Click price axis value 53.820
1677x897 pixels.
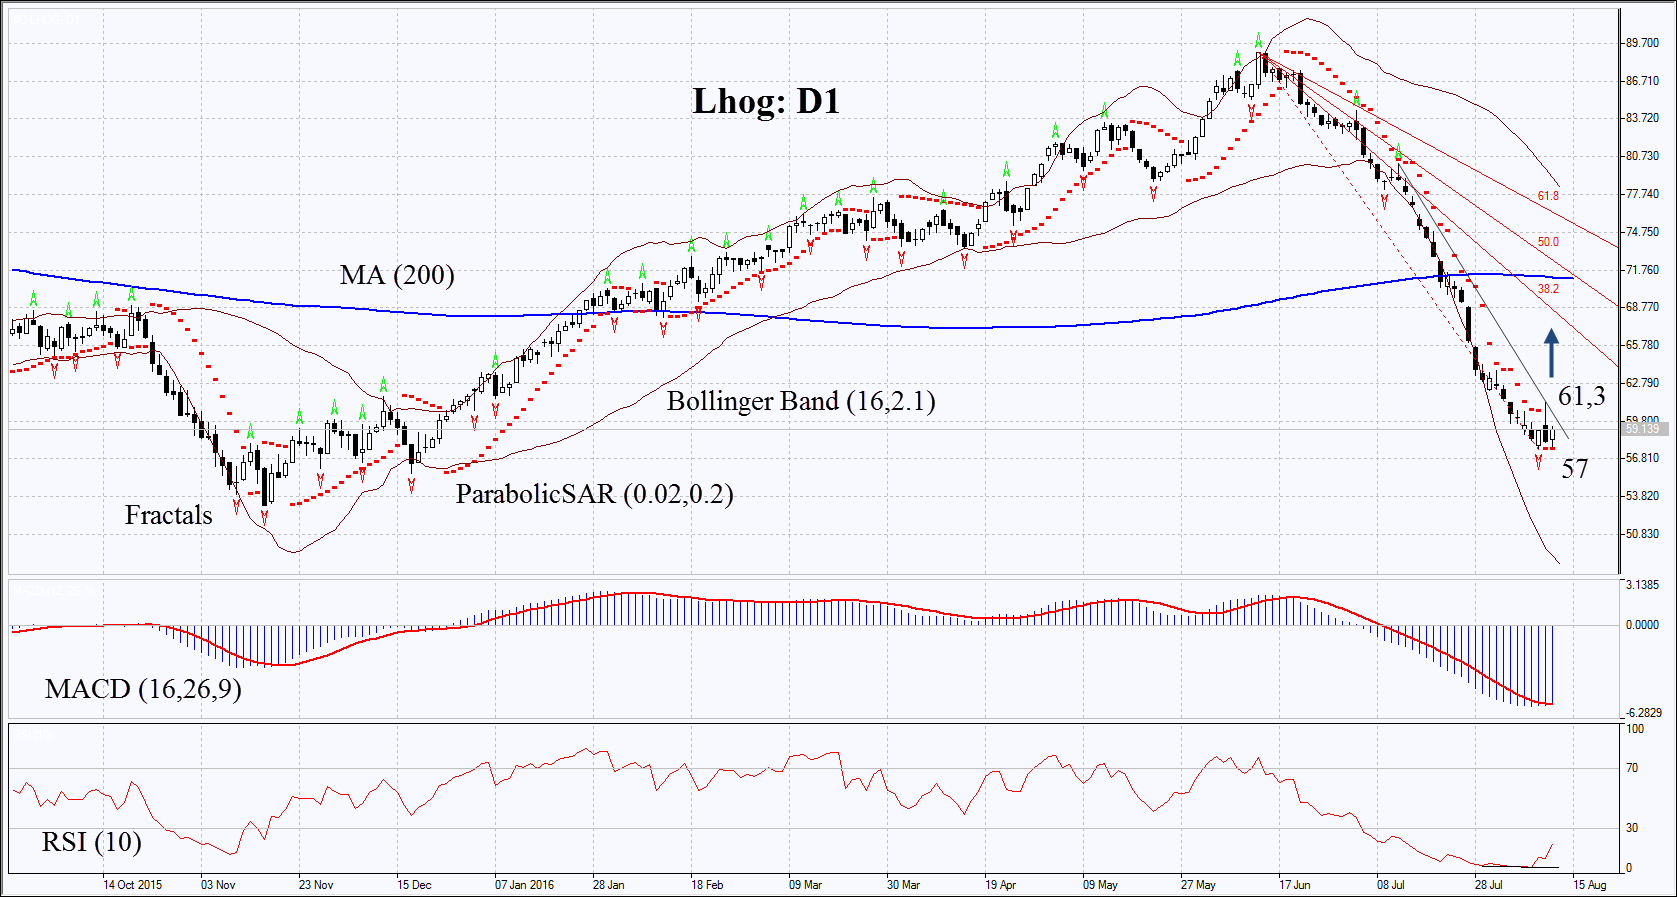pos(1642,496)
